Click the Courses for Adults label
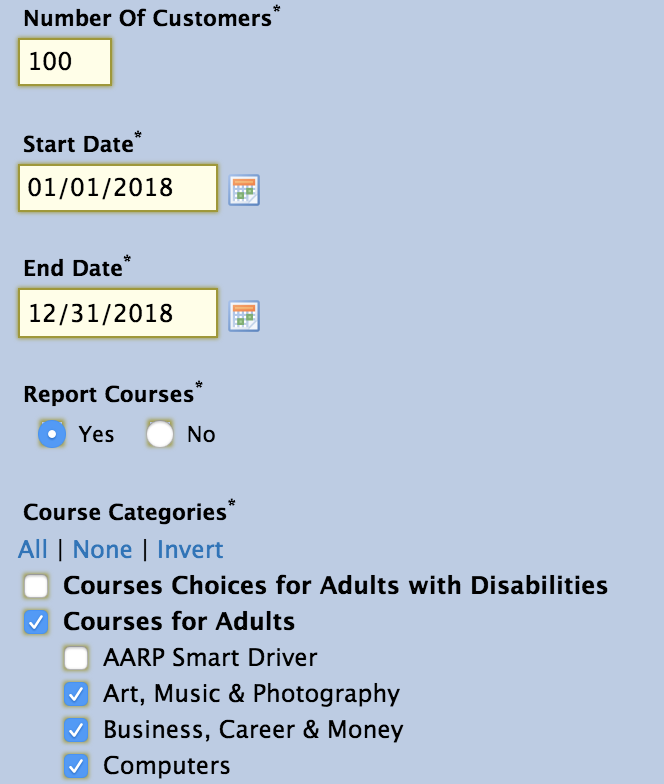The image size is (664, 784). tap(179, 622)
